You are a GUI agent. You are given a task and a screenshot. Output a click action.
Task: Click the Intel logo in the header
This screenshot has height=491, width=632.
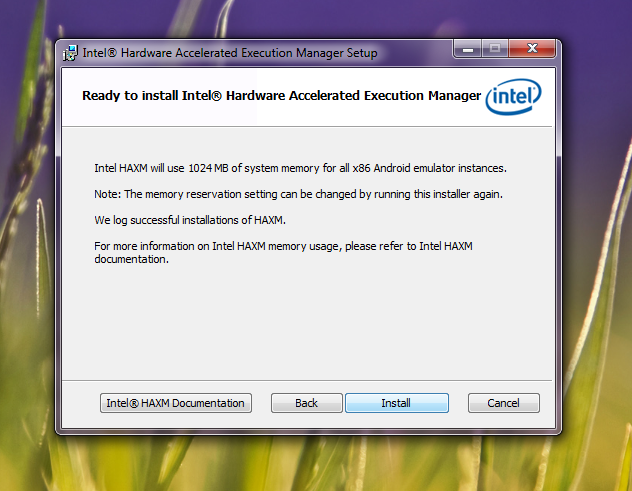point(513,98)
